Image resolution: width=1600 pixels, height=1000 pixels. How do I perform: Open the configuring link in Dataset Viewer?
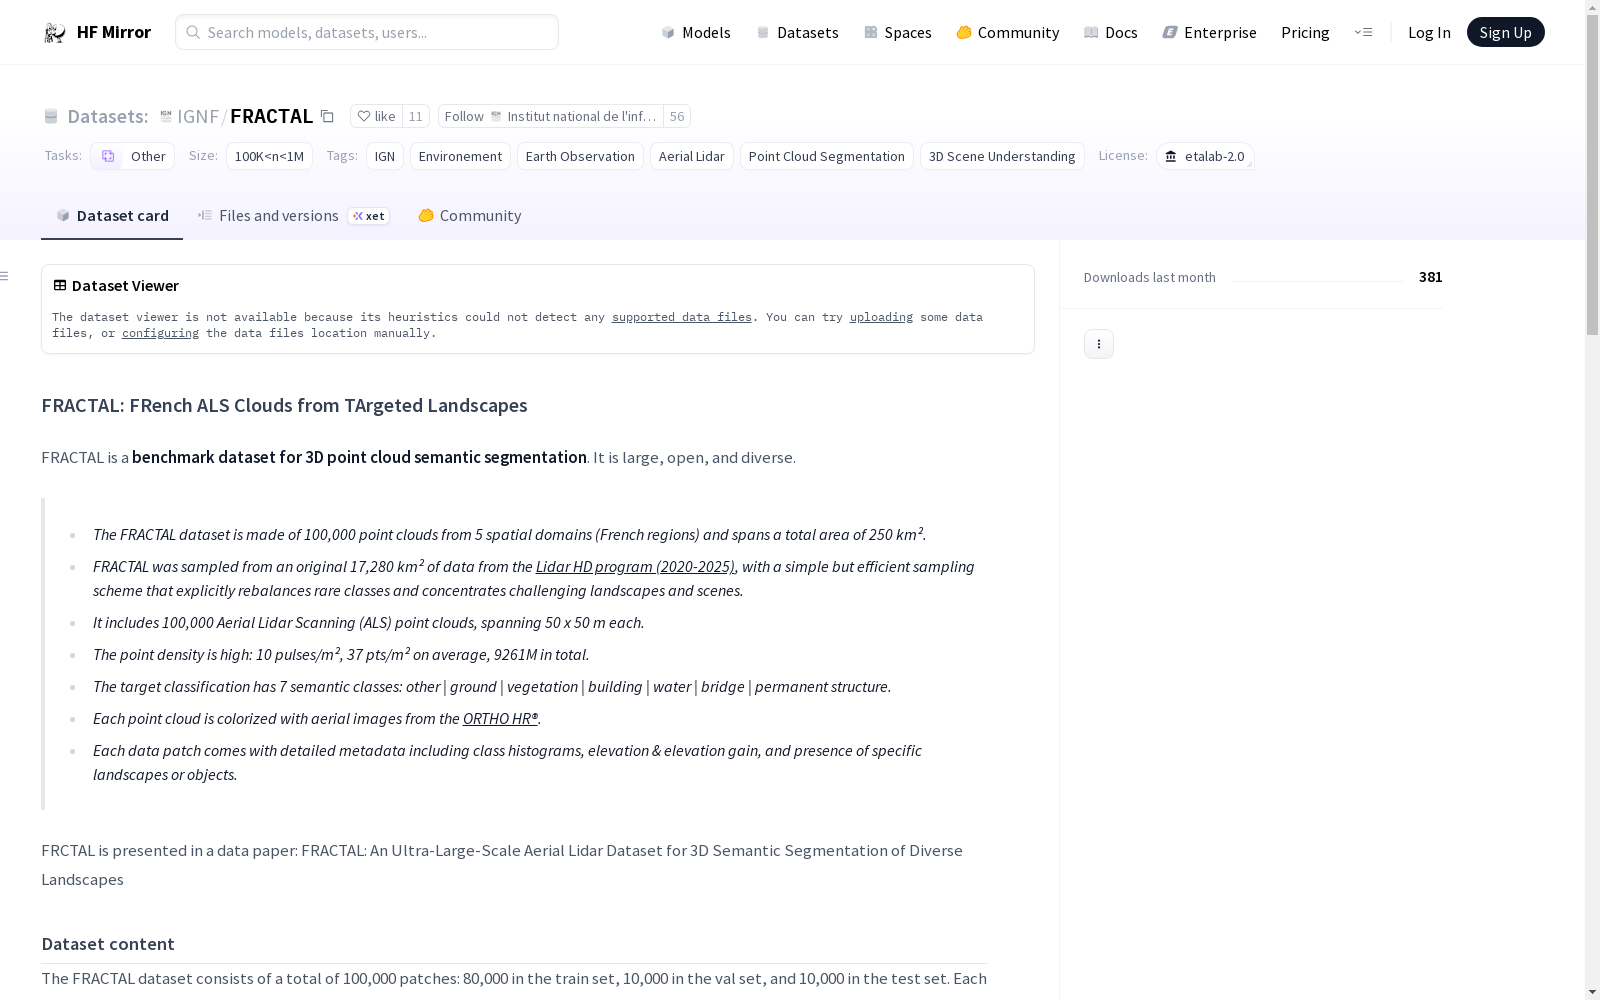pos(160,333)
